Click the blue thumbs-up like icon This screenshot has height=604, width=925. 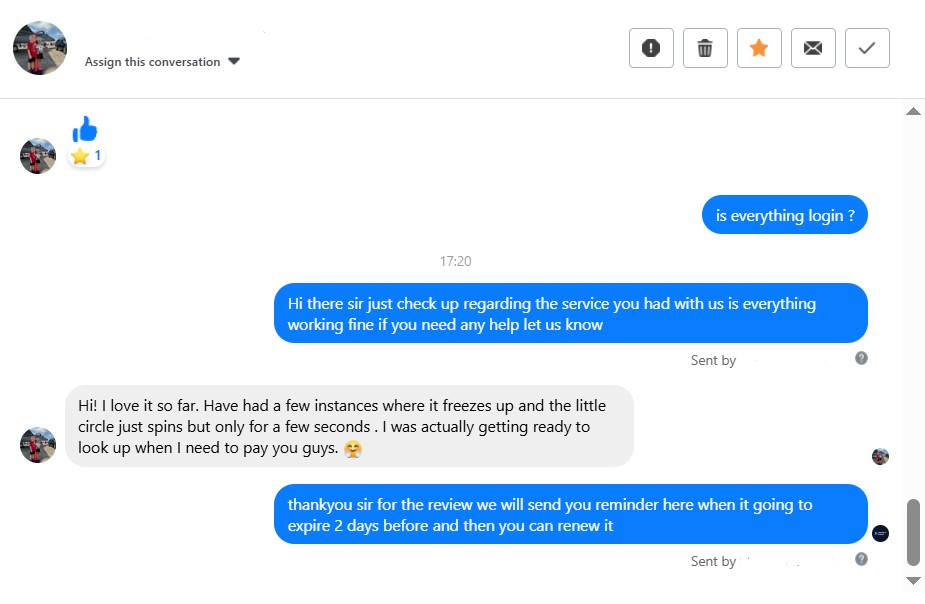click(85, 129)
